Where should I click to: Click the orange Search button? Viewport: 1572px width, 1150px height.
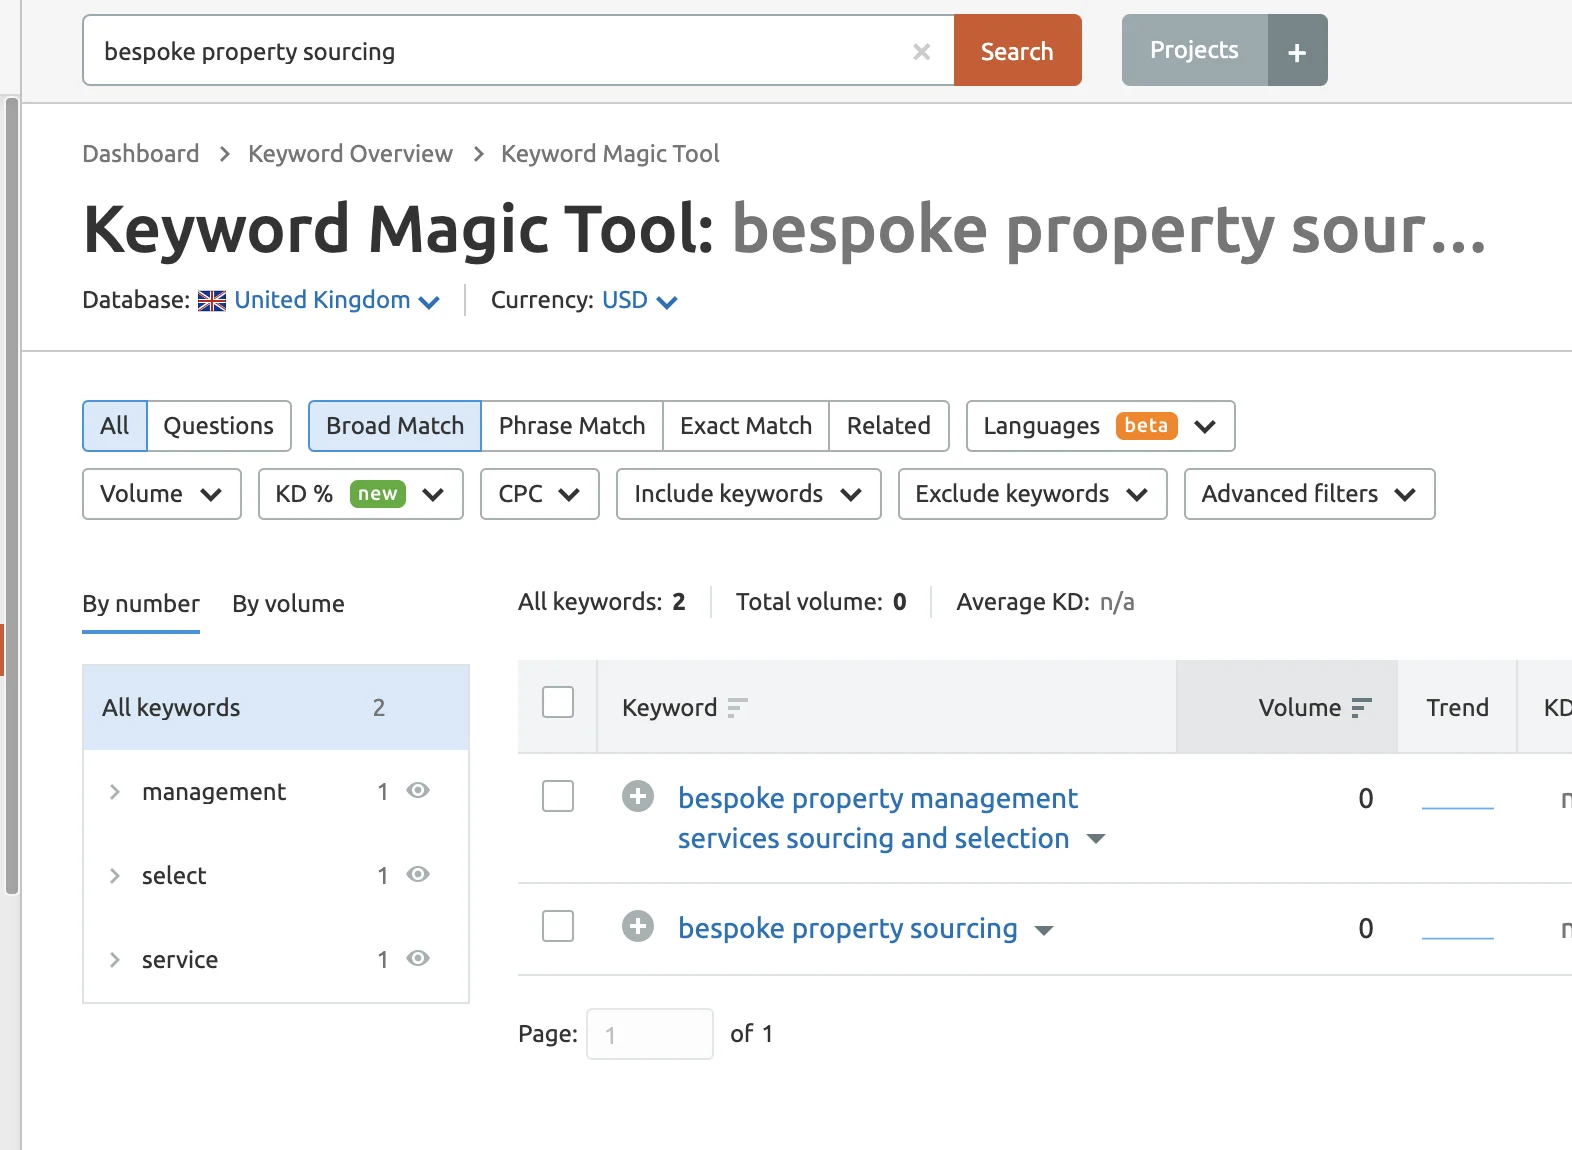click(1017, 50)
